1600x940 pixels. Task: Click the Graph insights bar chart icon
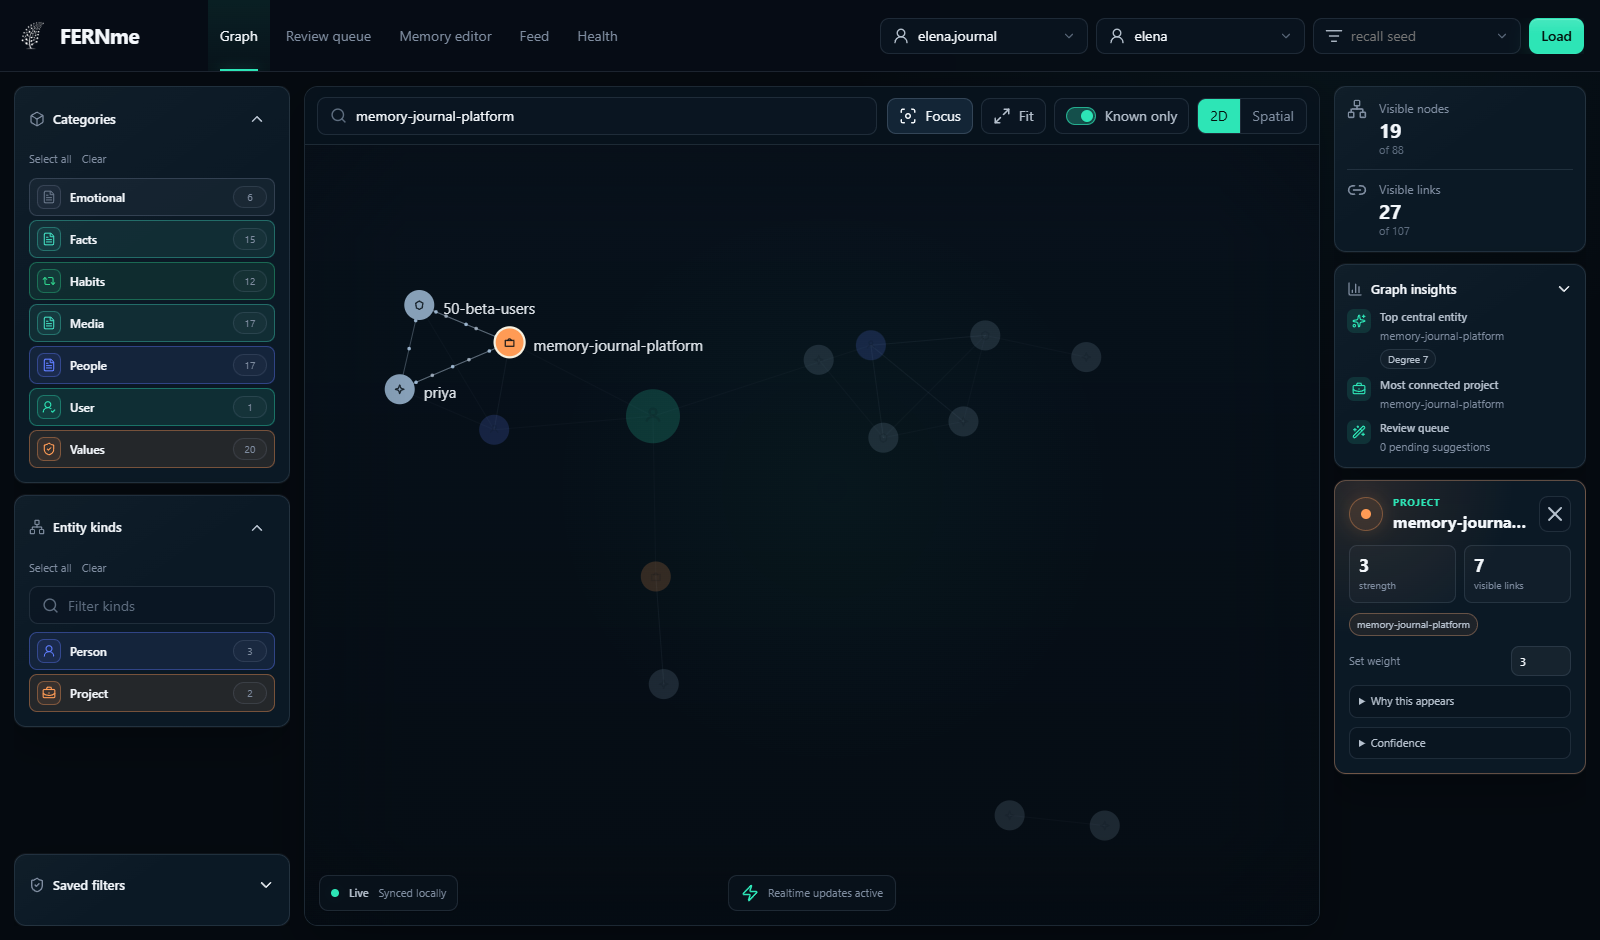pyautogui.click(x=1355, y=289)
